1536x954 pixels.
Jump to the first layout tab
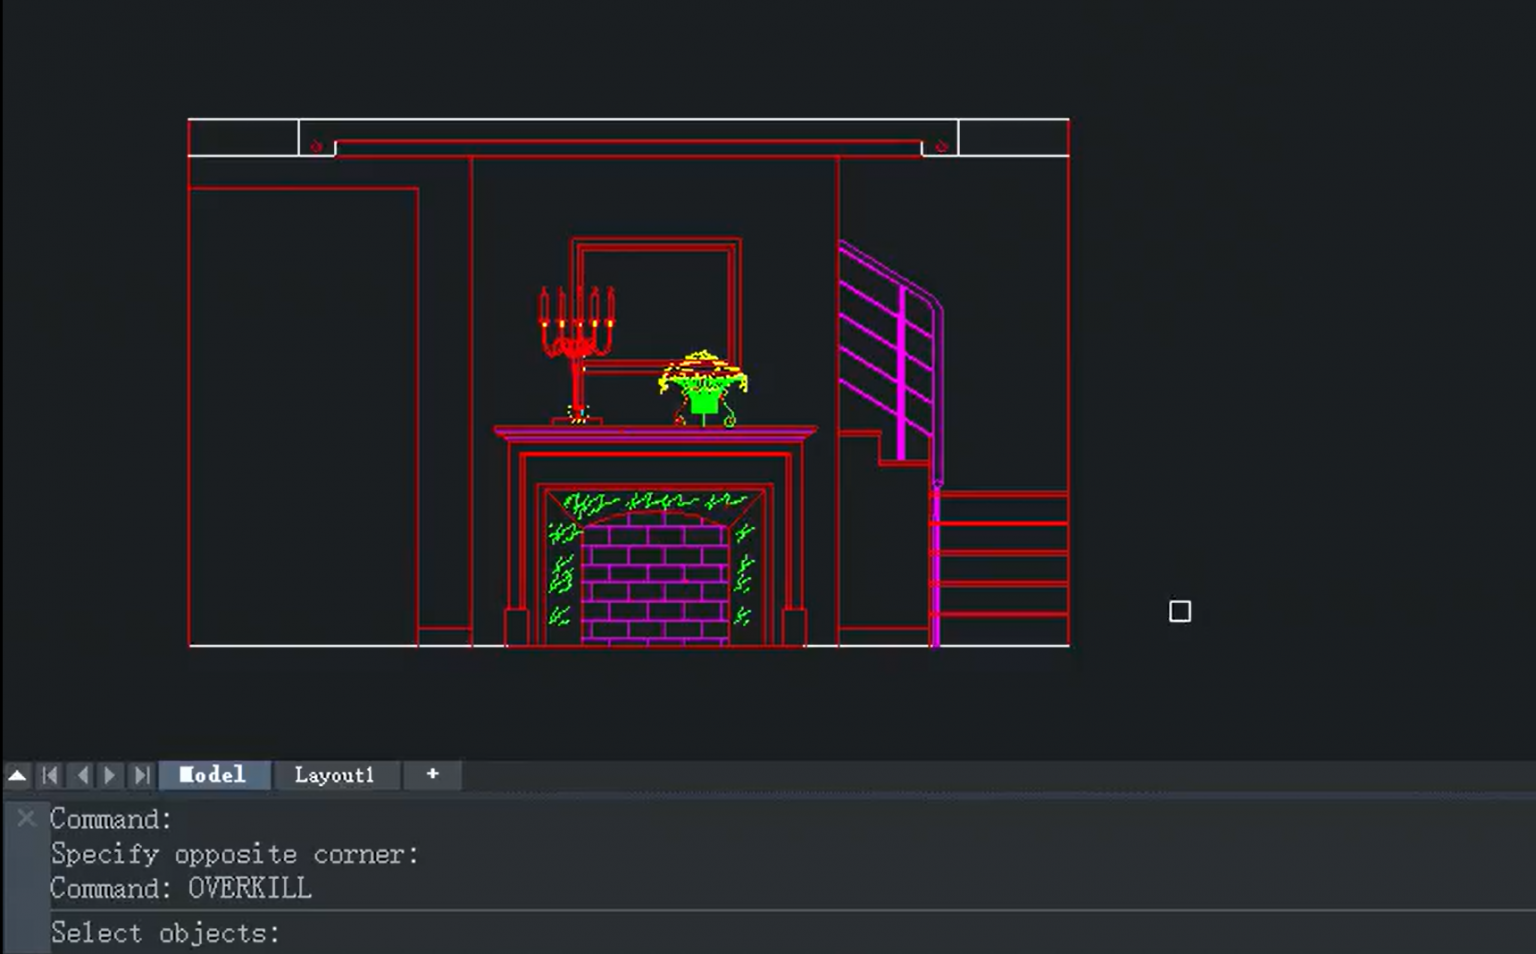click(x=50, y=775)
